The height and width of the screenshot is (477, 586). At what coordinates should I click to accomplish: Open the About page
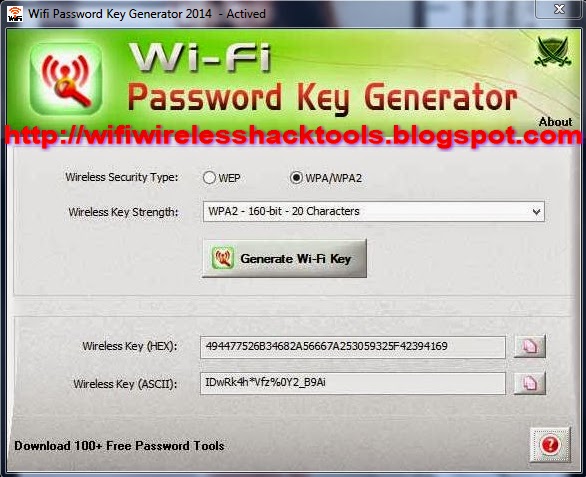point(555,121)
